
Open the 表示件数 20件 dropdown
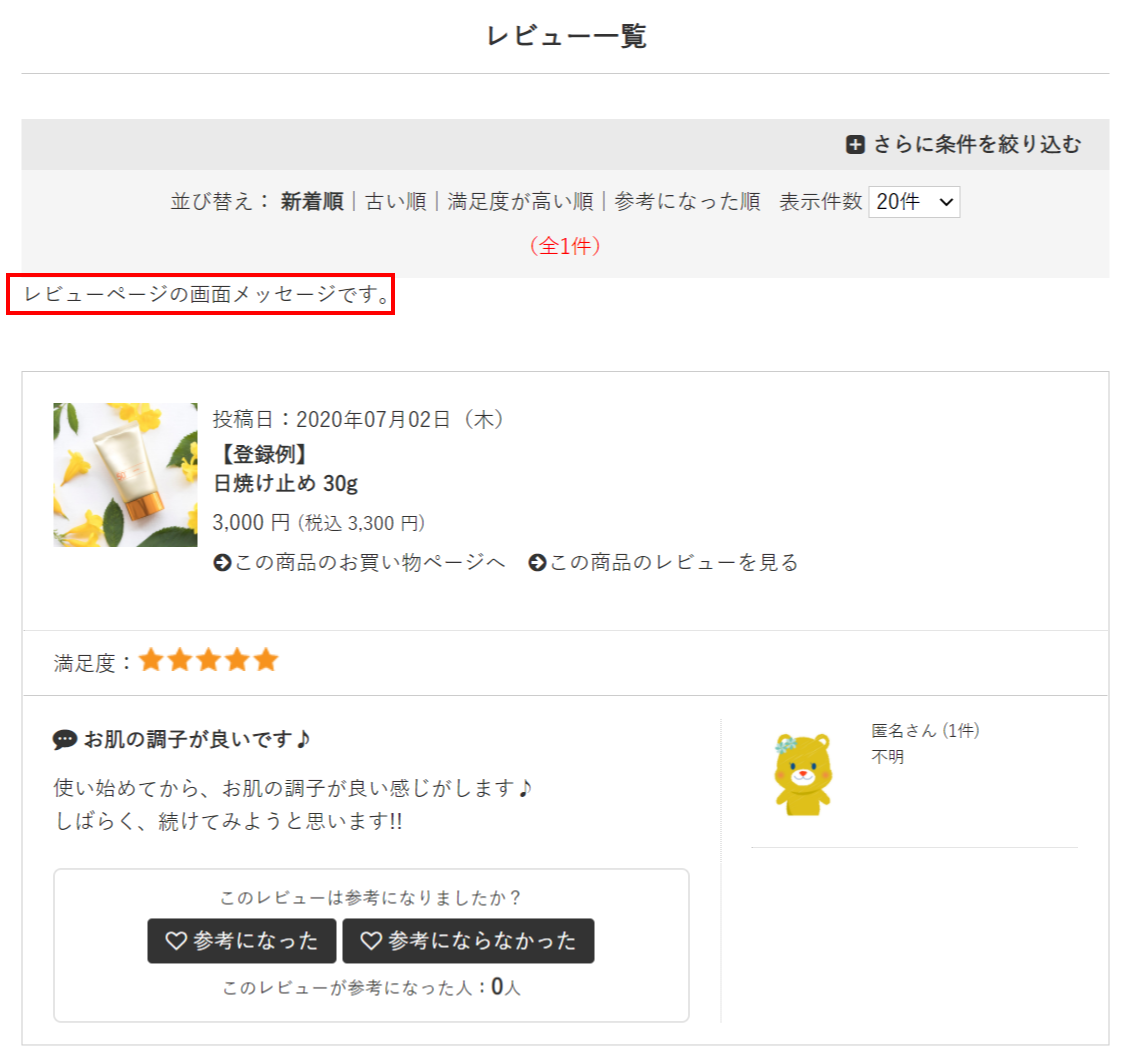coord(914,202)
